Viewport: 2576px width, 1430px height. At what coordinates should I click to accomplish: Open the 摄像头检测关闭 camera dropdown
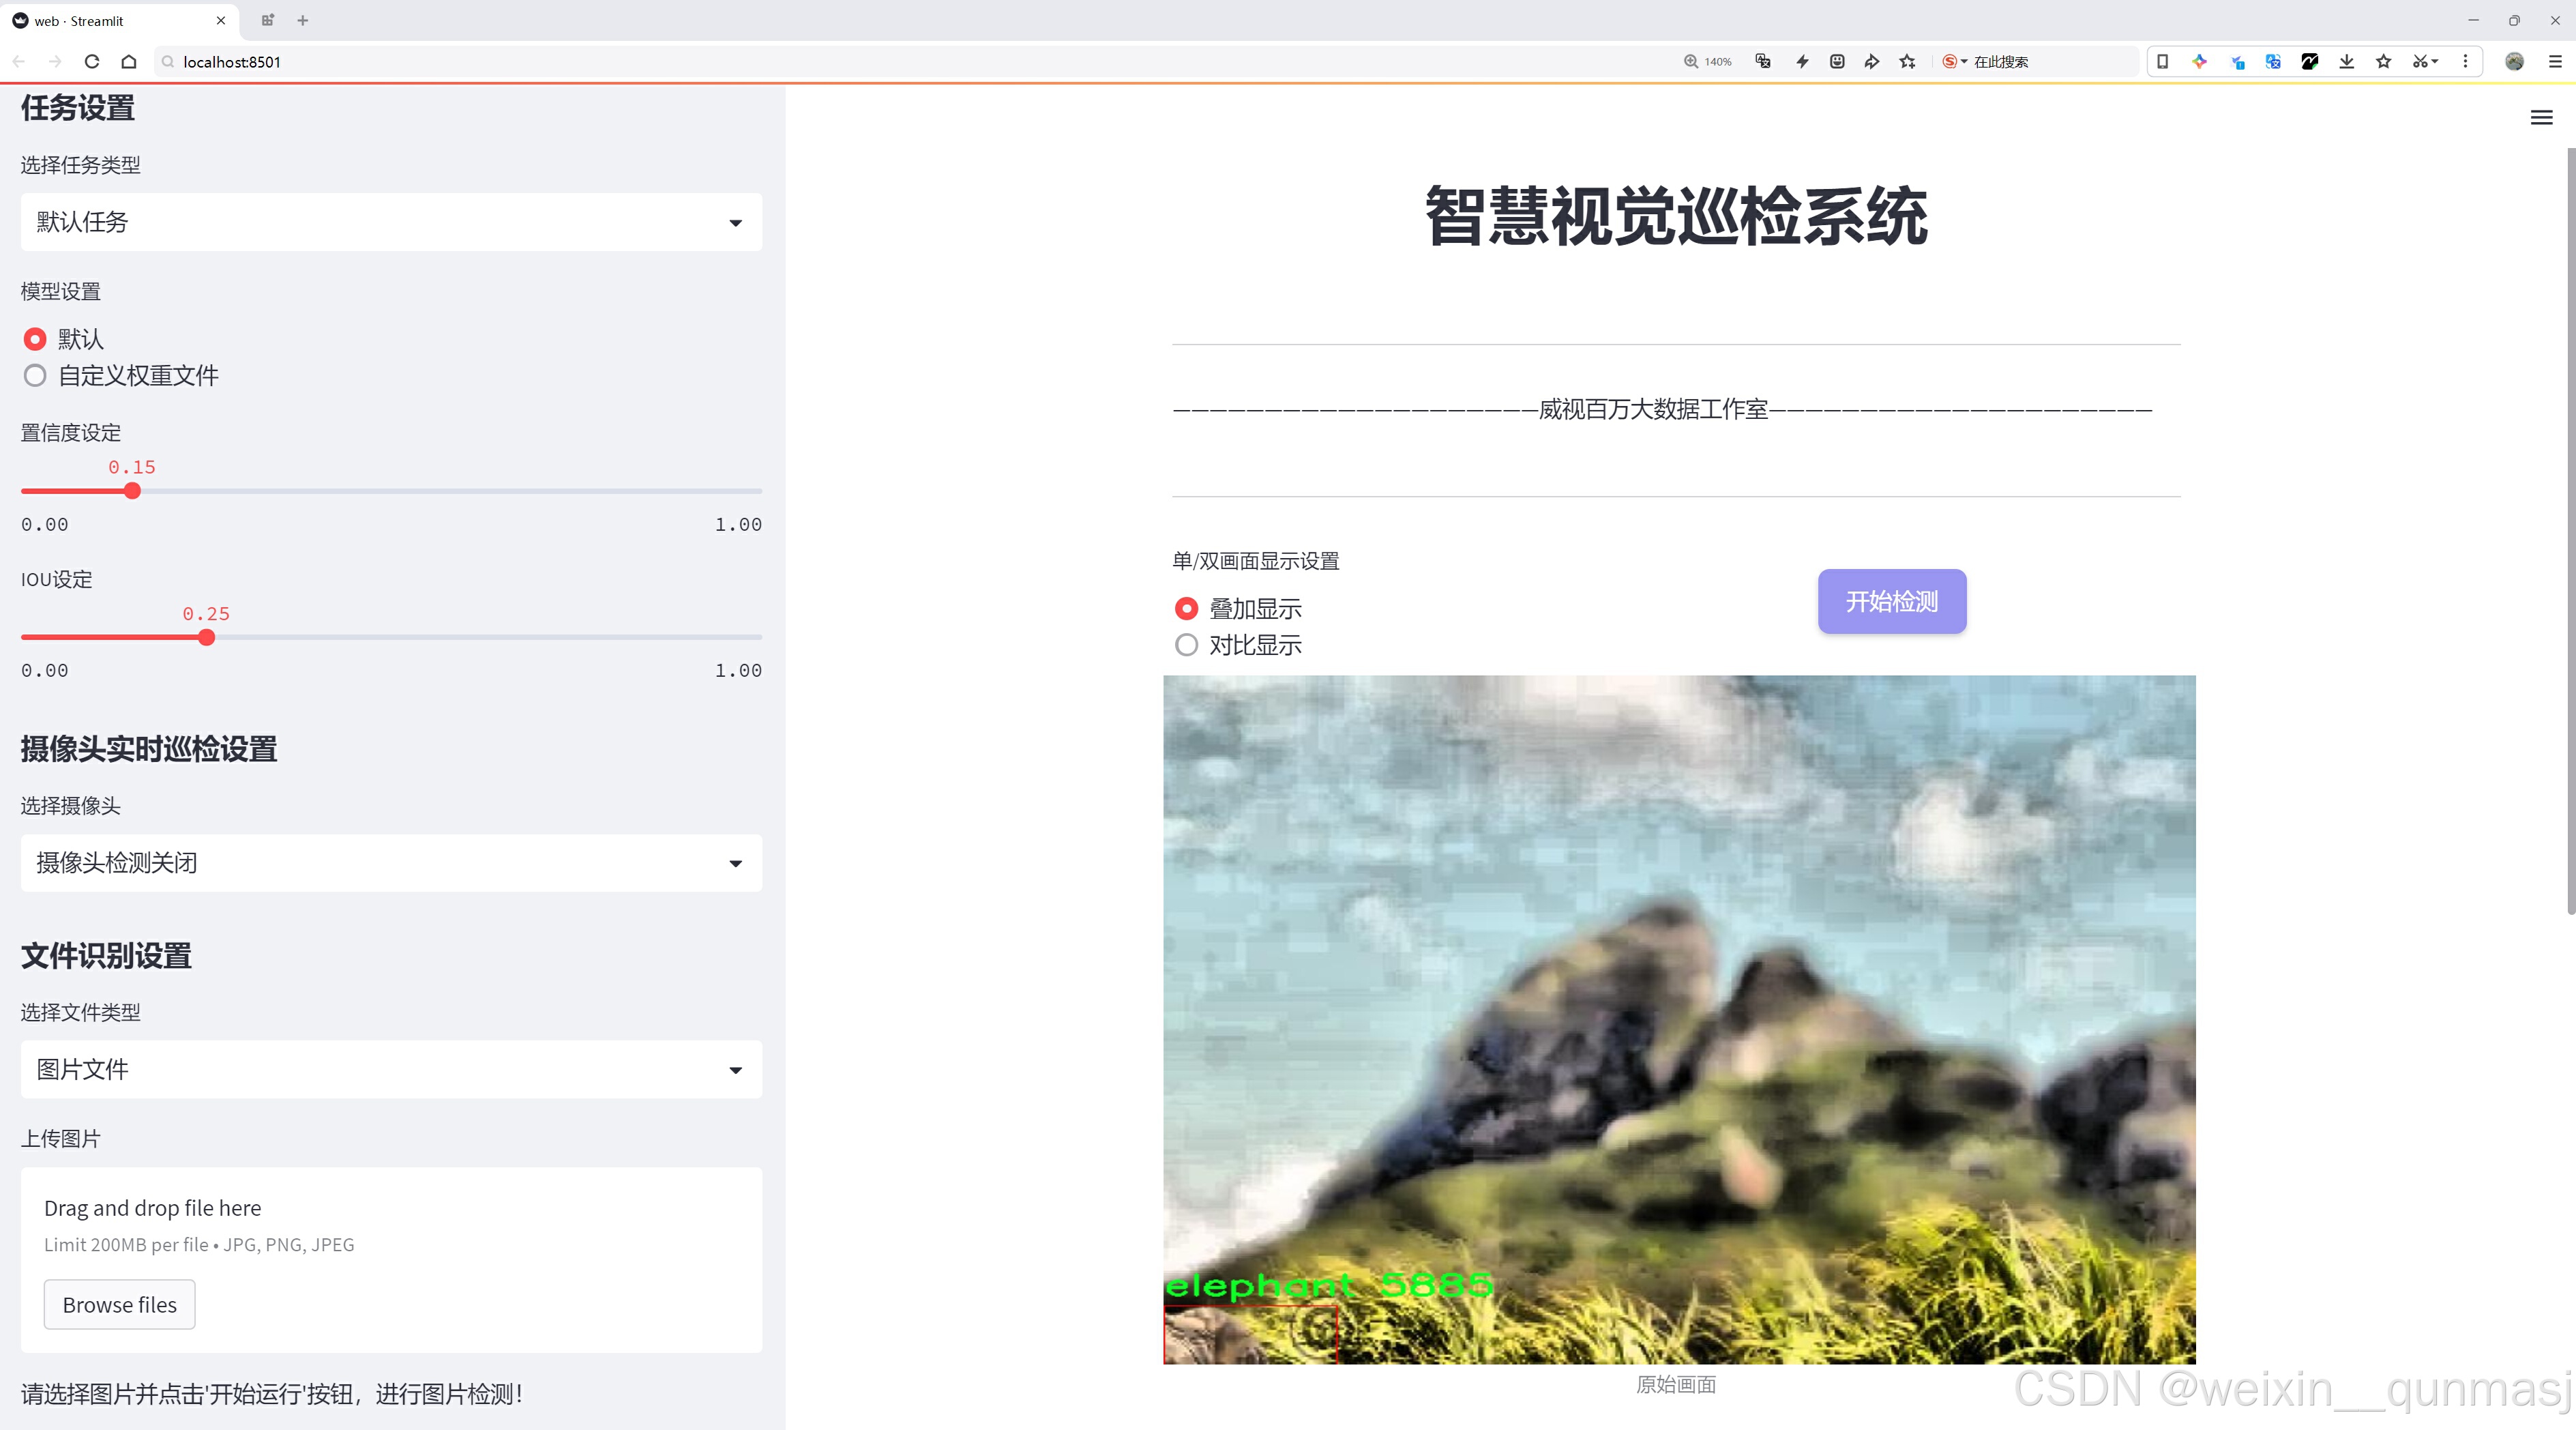391,863
